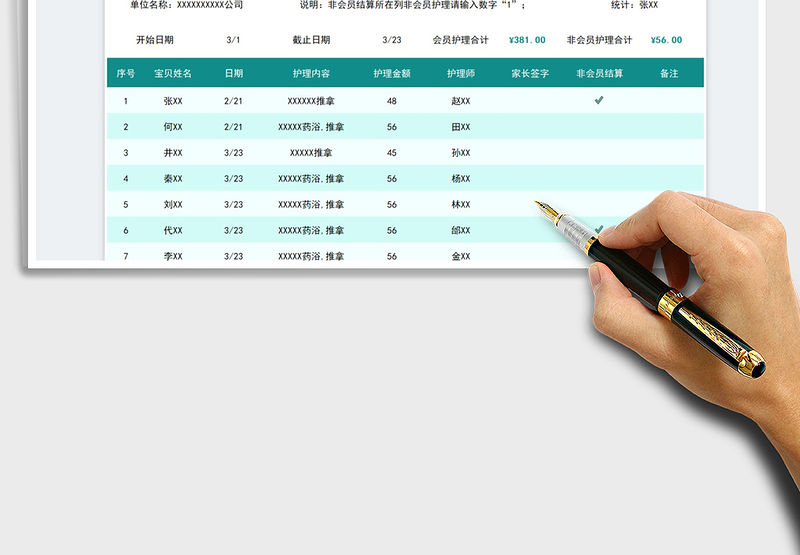The image size is (800, 555).
Task: Click the checkmark in row 1's 非会员结算 column
Action: [x=598, y=100]
